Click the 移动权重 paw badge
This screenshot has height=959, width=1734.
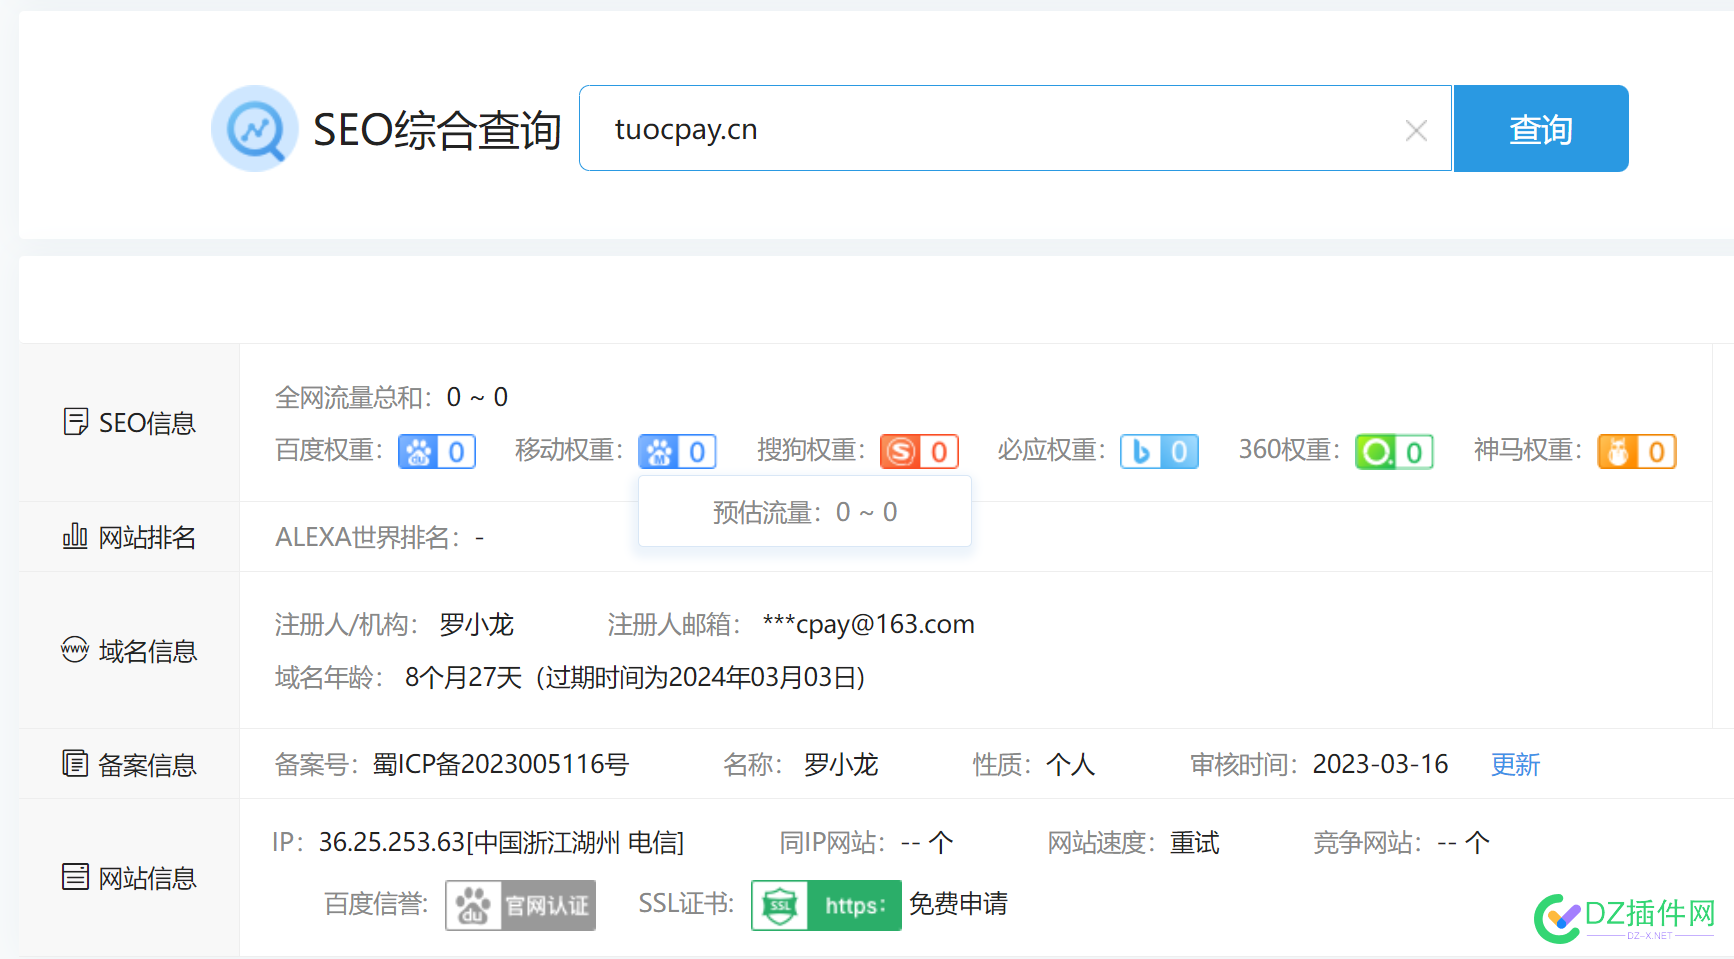(x=678, y=452)
